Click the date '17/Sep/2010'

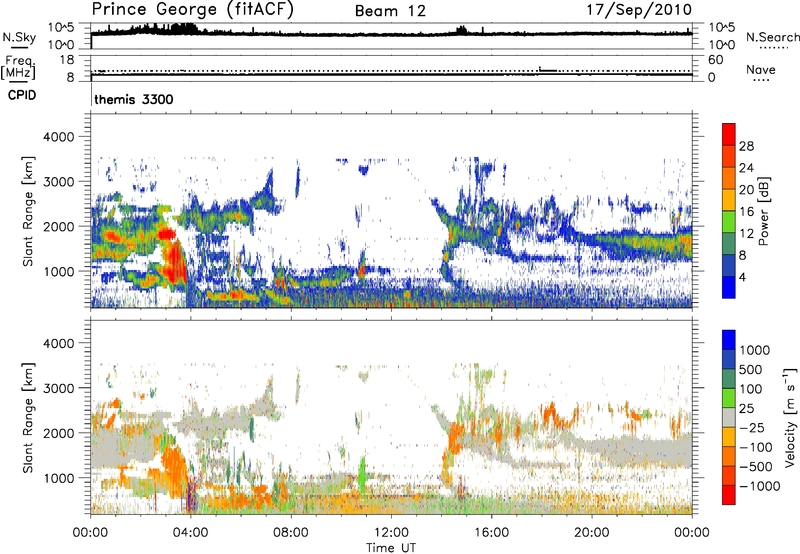pyautogui.click(x=639, y=10)
